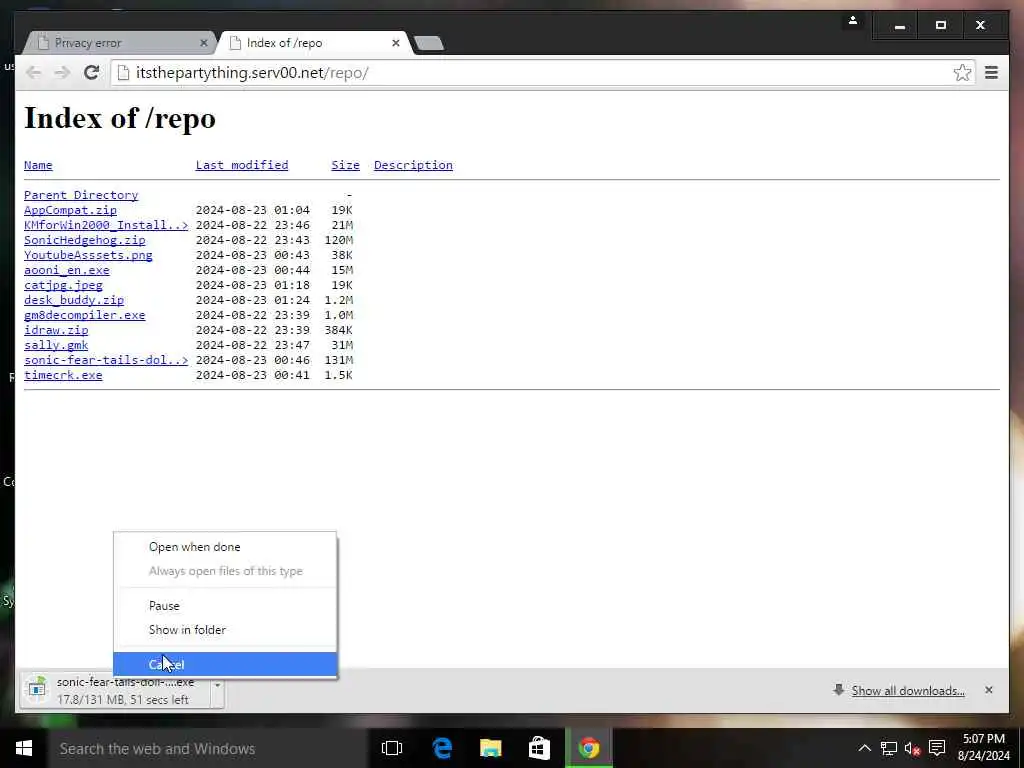Click the muted volume tray icon
The height and width of the screenshot is (768, 1024).
click(912, 748)
